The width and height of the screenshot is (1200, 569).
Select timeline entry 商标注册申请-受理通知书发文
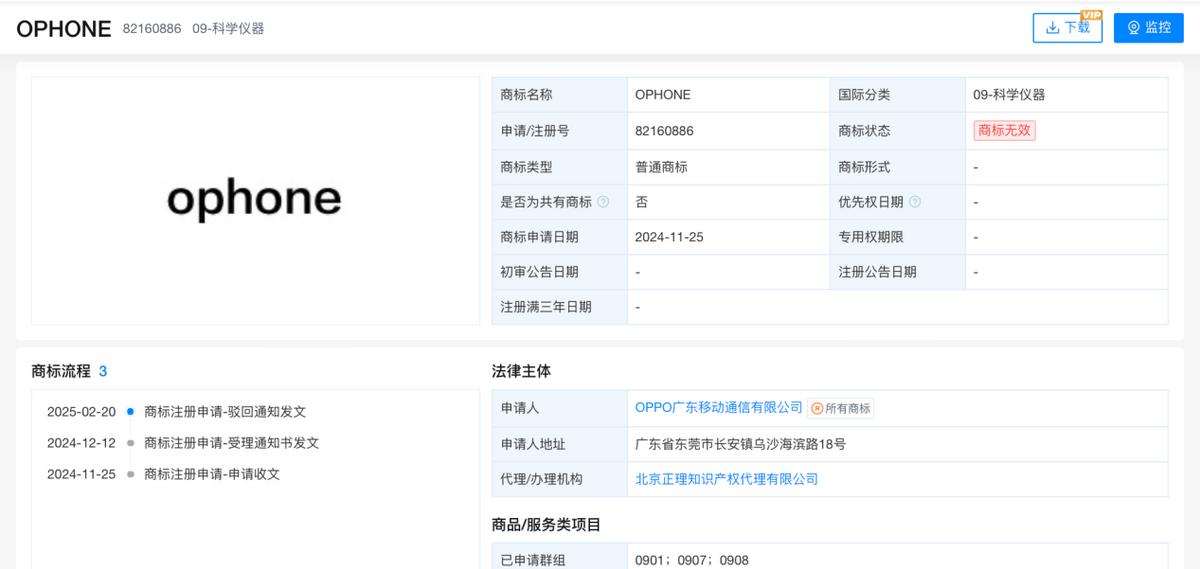pyautogui.click(x=232, y=443)
